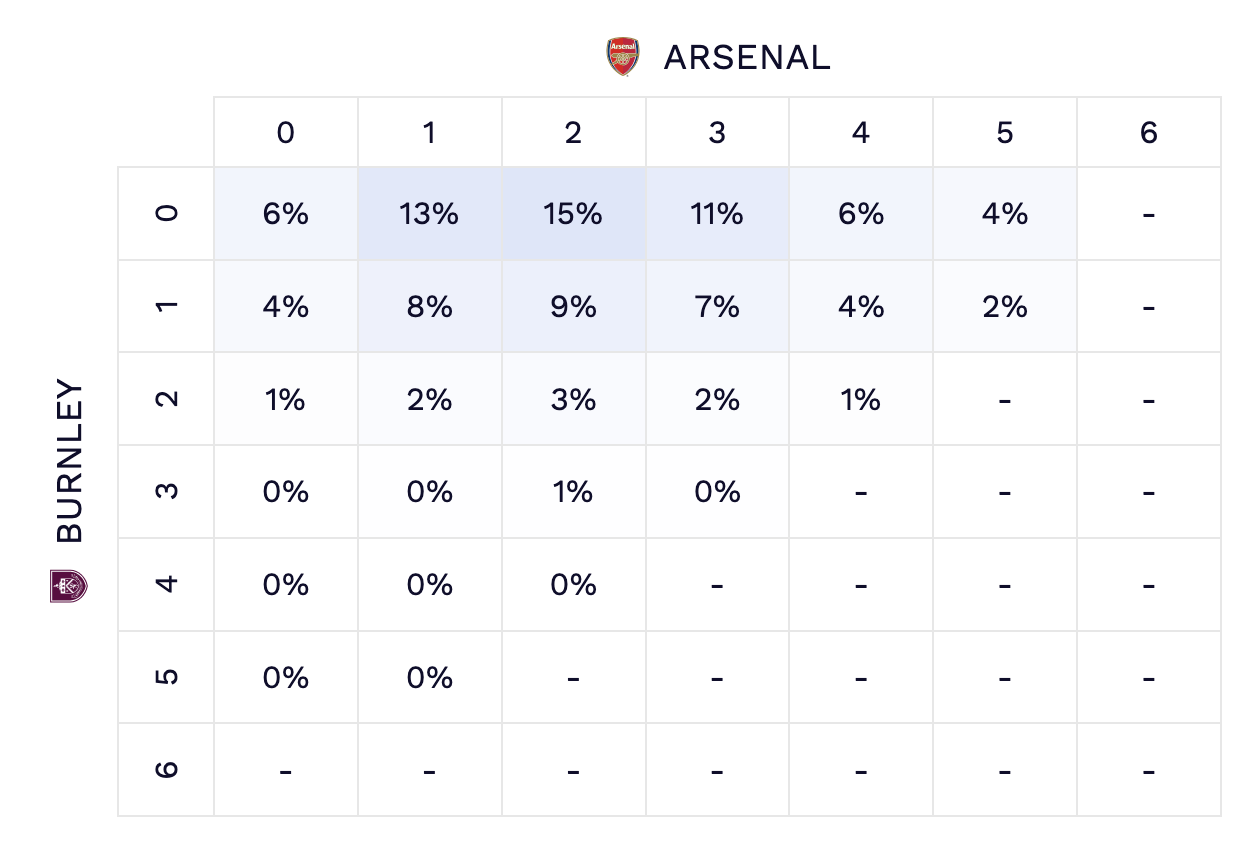Select Arsenal 5 Burnley 0 cell showing 4%
Viewport: 1252px width, 844px height.
pos(1005,214)
